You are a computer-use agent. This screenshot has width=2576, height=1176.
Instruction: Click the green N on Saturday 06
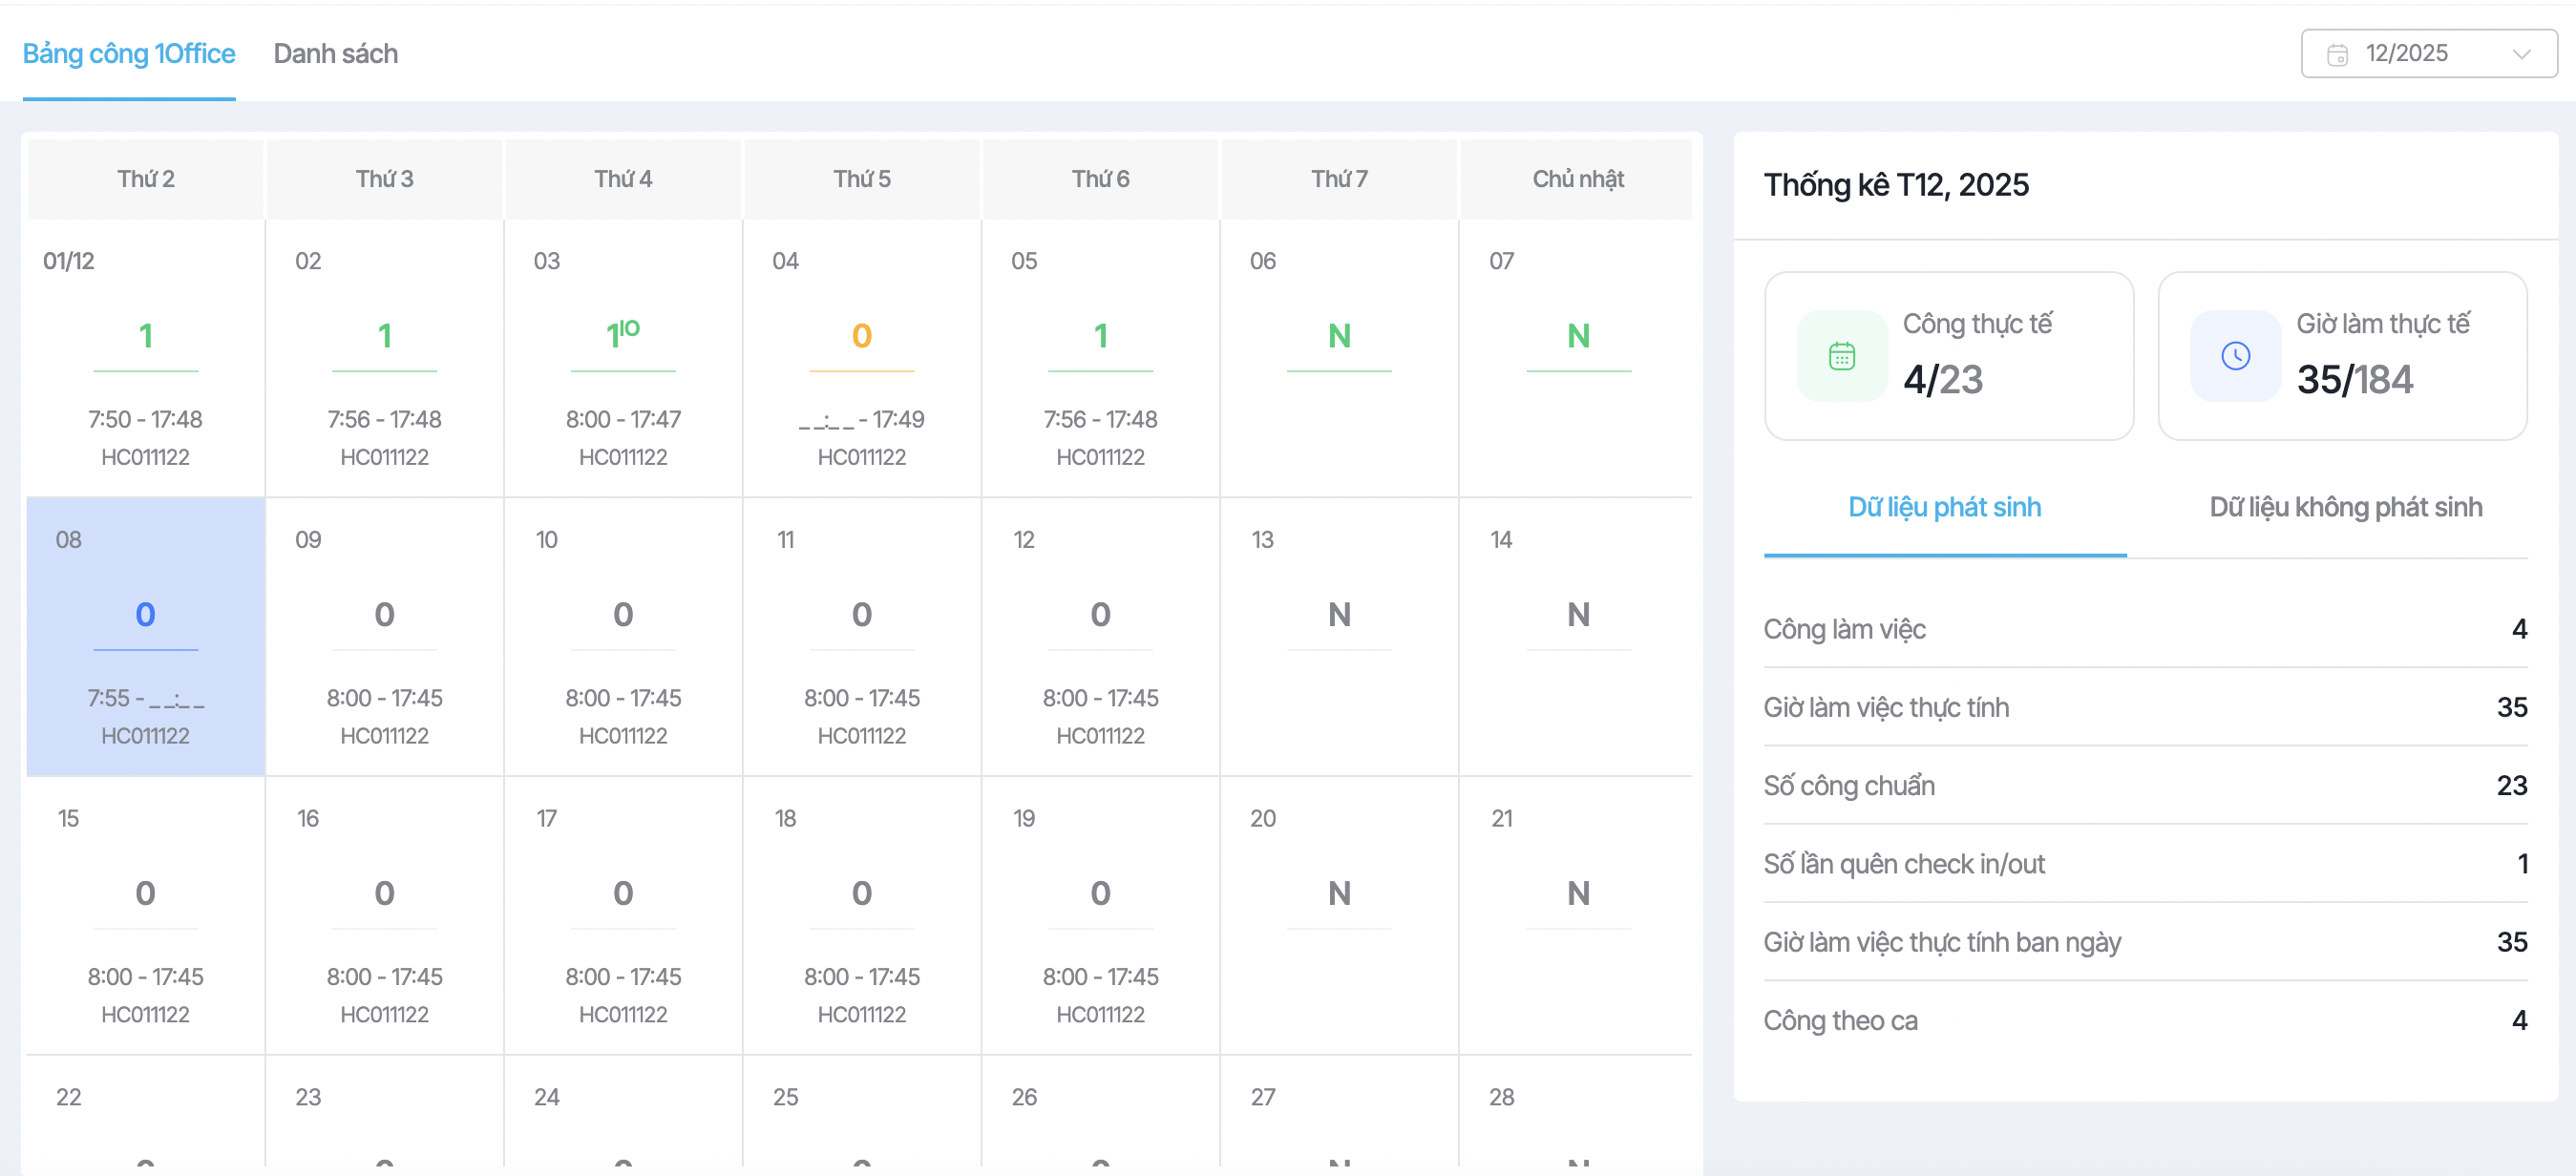point(1339,336)
